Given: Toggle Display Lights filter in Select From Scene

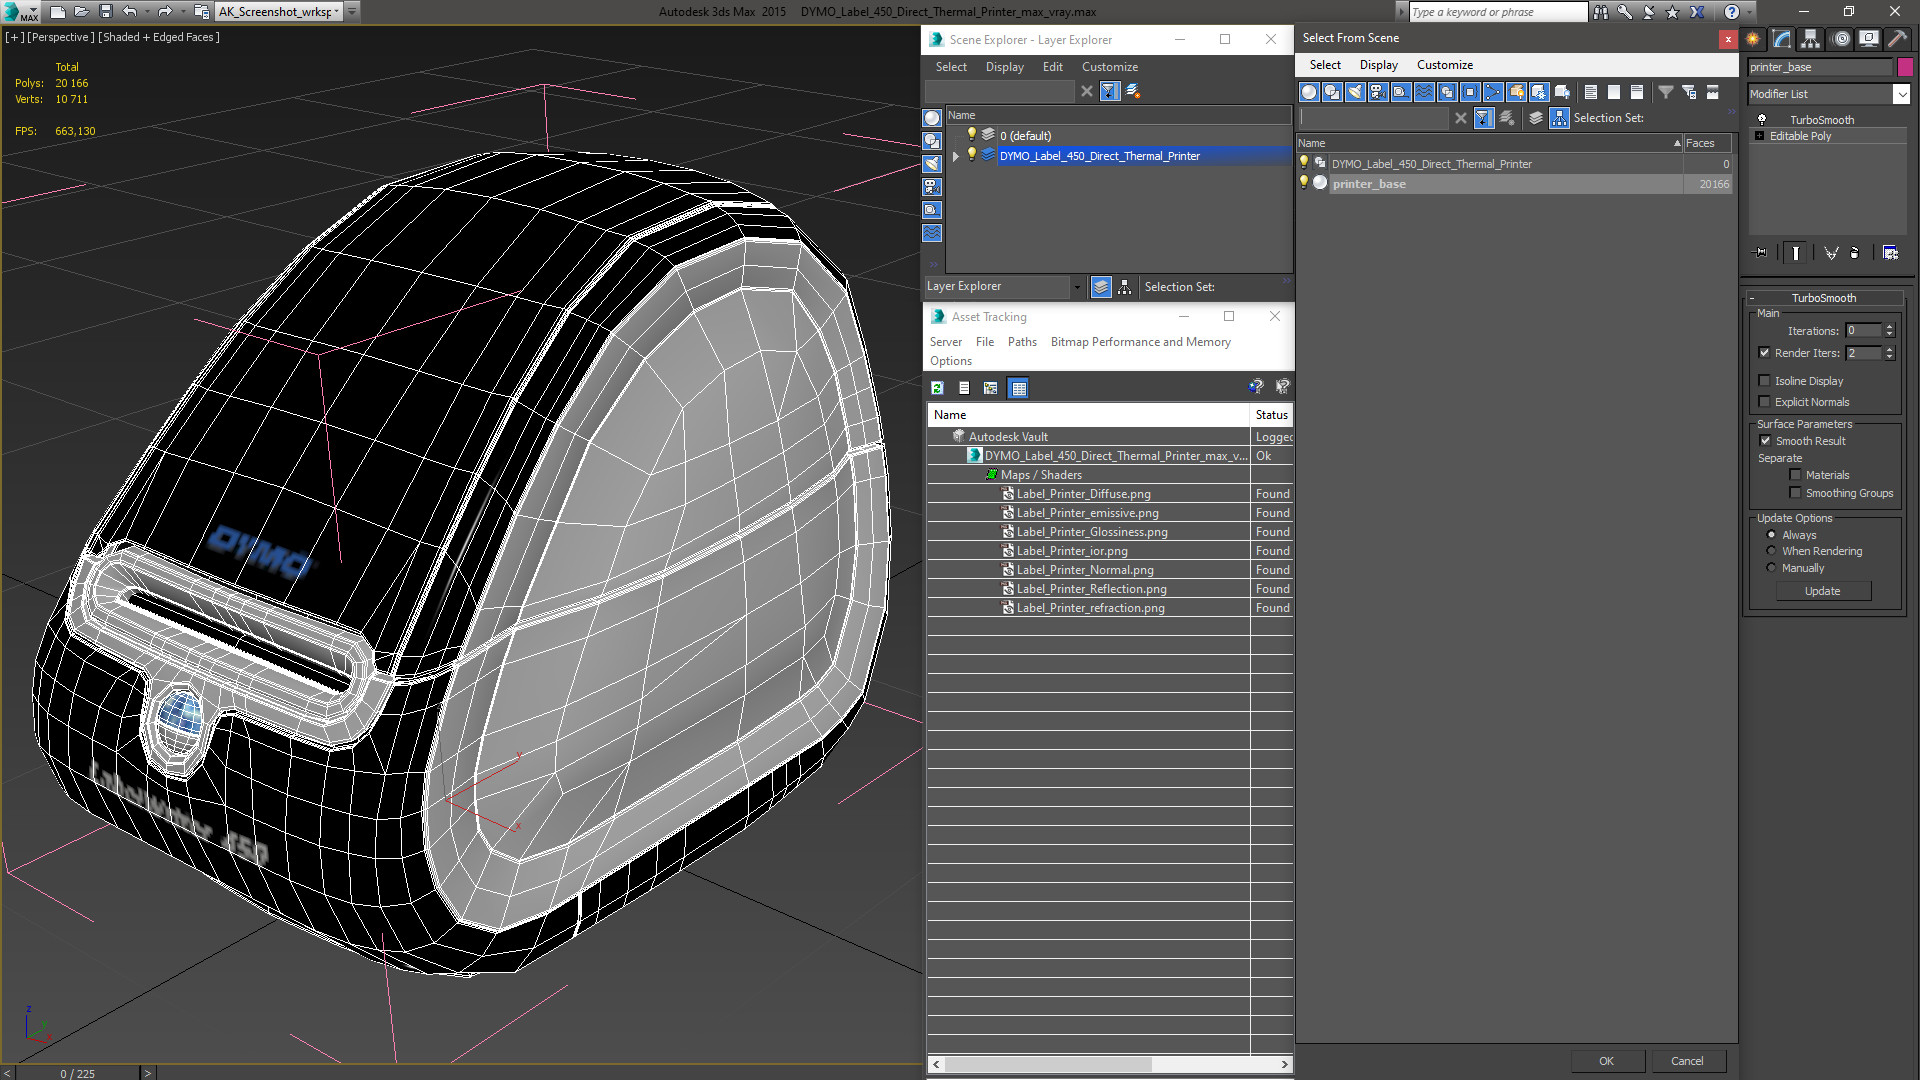Looking at the screenshot, I should 1355,92.
